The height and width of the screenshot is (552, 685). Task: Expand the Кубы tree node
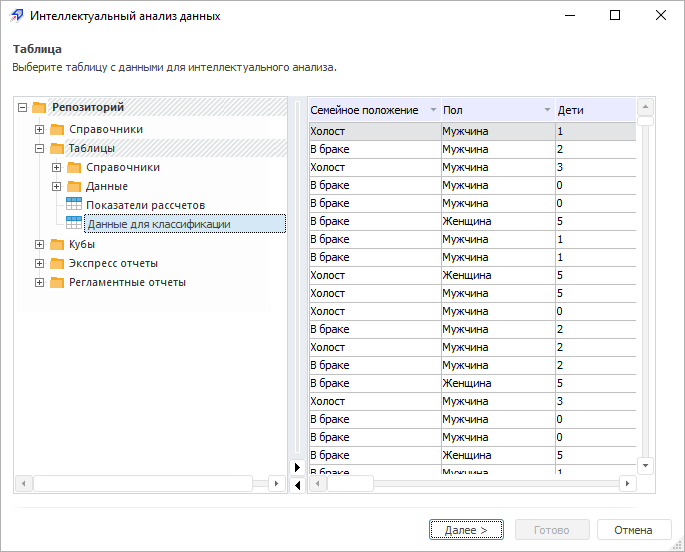point(40,245)
